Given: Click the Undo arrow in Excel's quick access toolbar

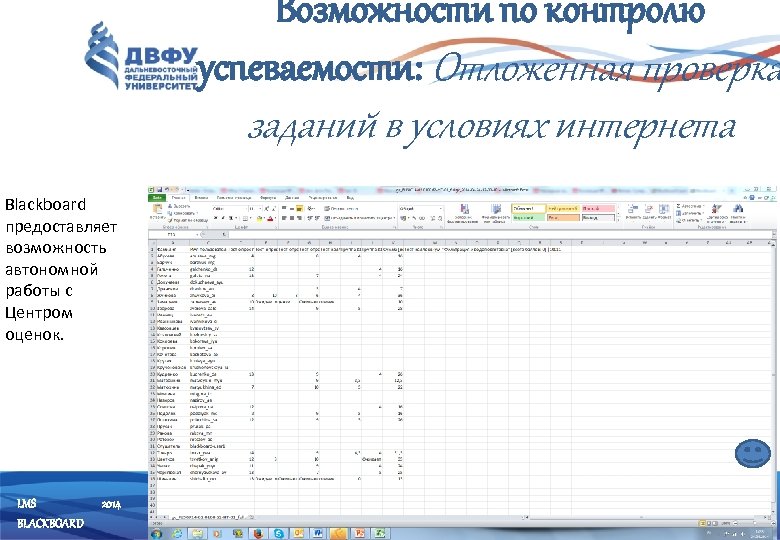Looking at the screenshot, I should click(x=167, y=189).
